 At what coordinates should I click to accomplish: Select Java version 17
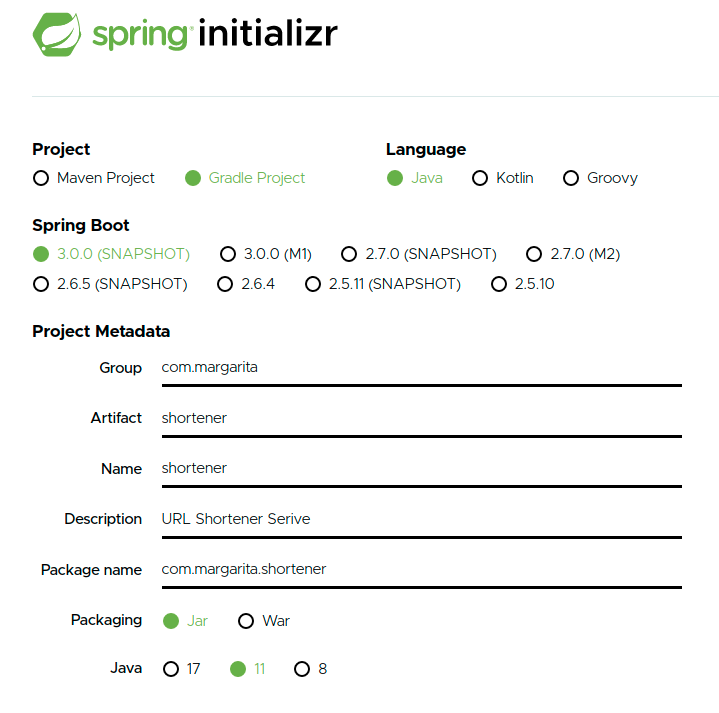pyautogui.click(x=171, y=669)
